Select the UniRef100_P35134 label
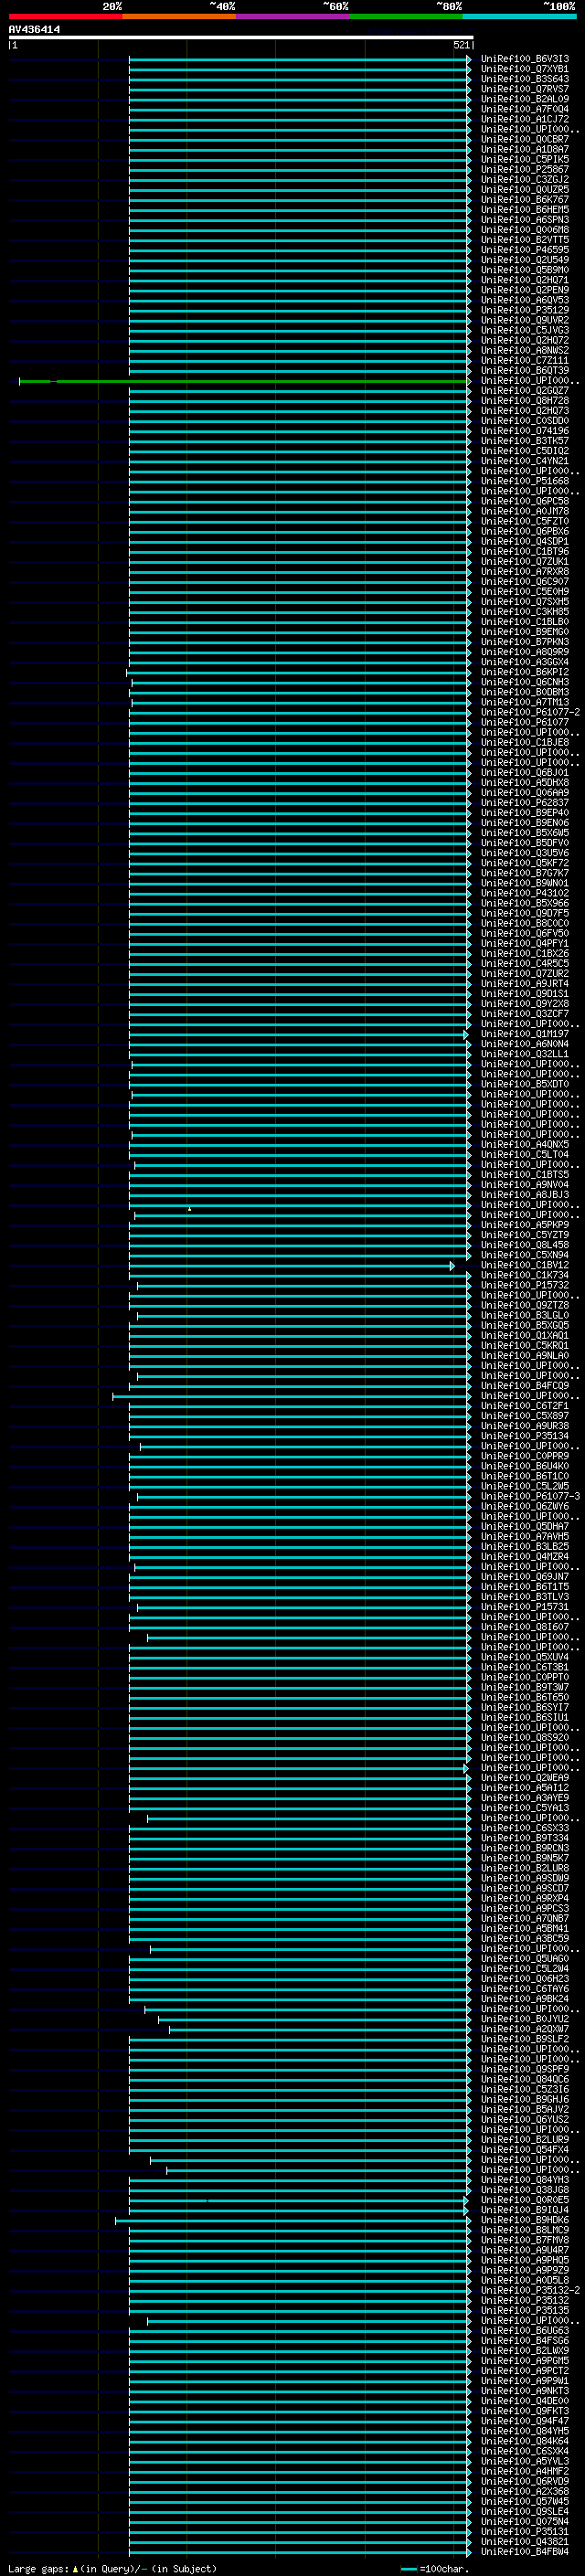The image size is (585, 2576). click(x=525, y=1437)
